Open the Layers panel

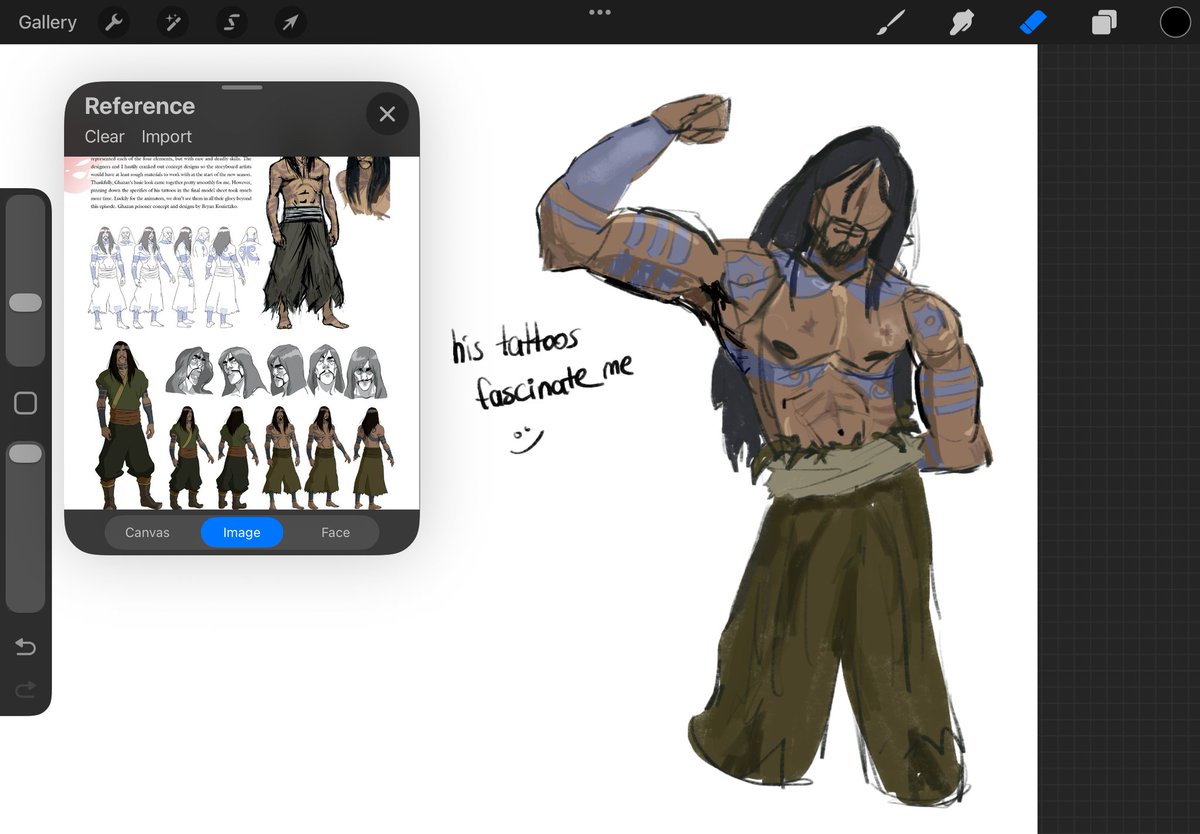coord(1104,22)
